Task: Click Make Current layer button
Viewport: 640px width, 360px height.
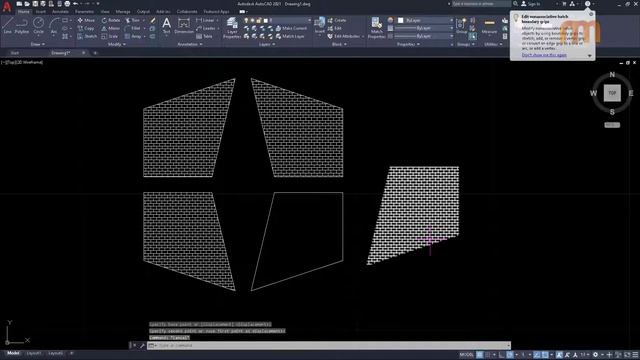Action: (x=291, y=28)
